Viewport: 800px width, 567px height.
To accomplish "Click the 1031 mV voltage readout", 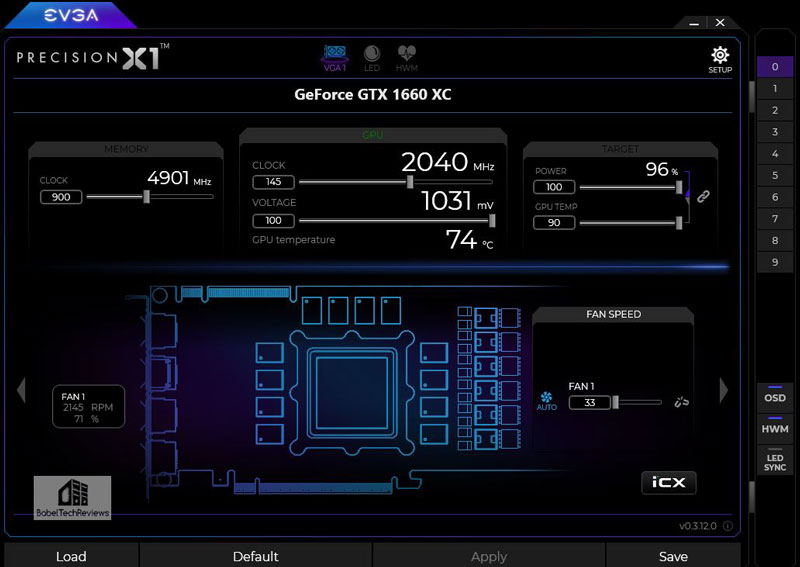I will [458, 201].
